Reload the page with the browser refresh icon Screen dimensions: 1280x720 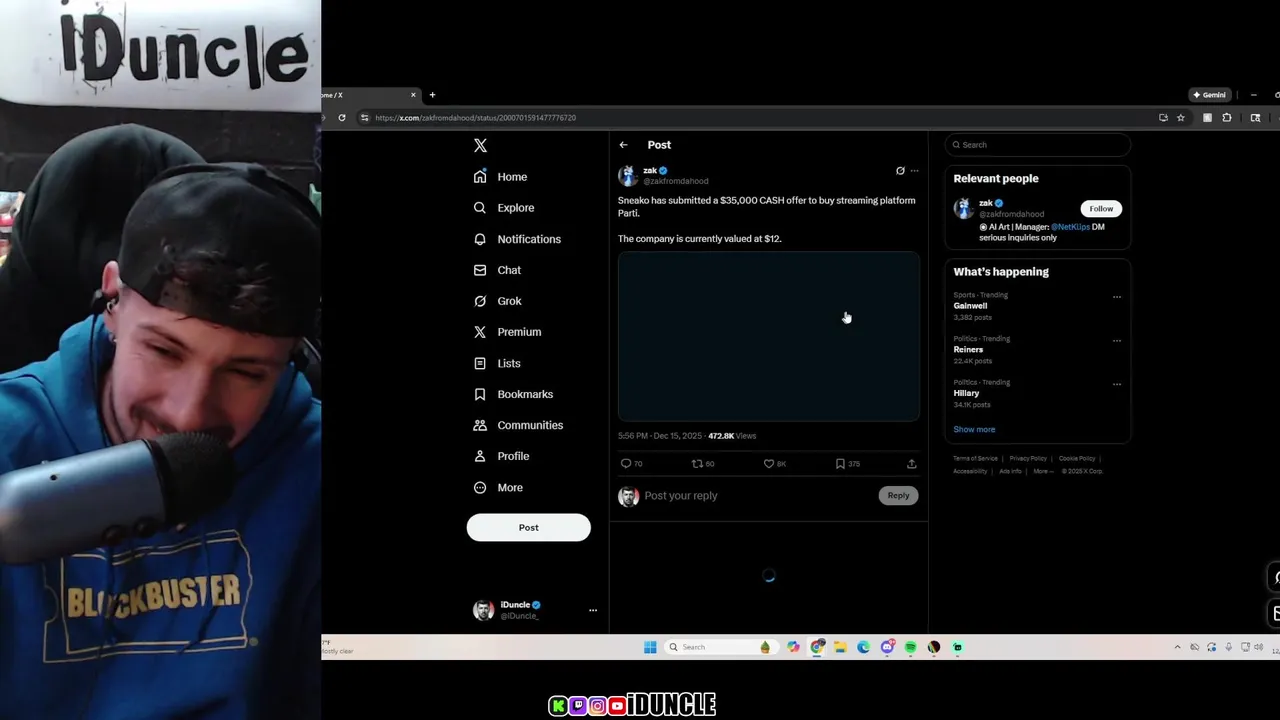click(342, 118)
